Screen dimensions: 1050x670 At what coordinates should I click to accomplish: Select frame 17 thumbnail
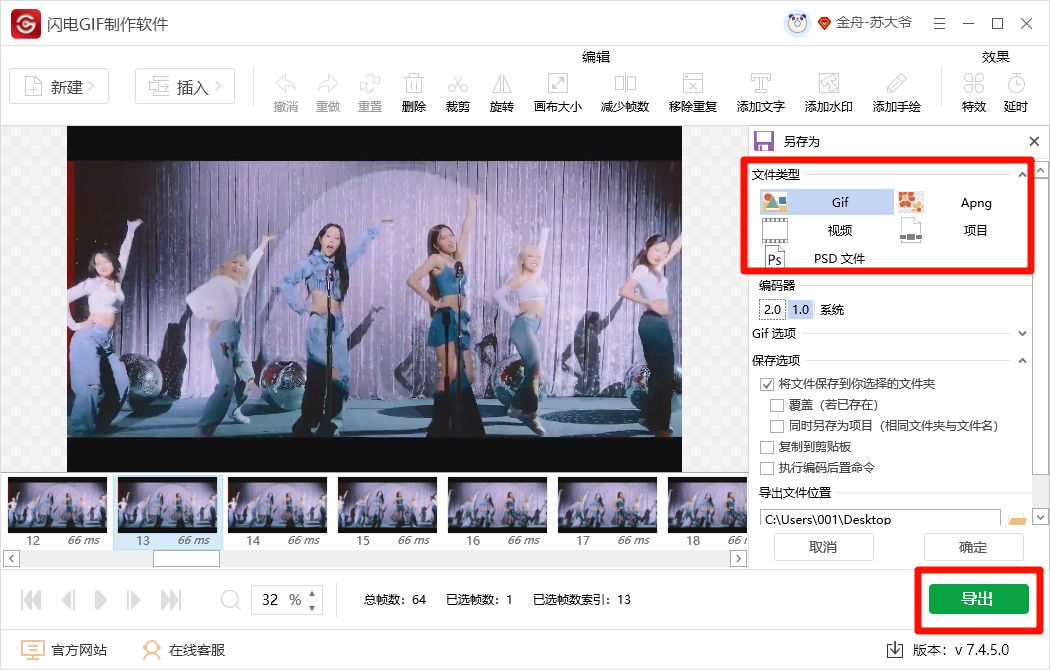pyautogui.click(x=607, y=505)
